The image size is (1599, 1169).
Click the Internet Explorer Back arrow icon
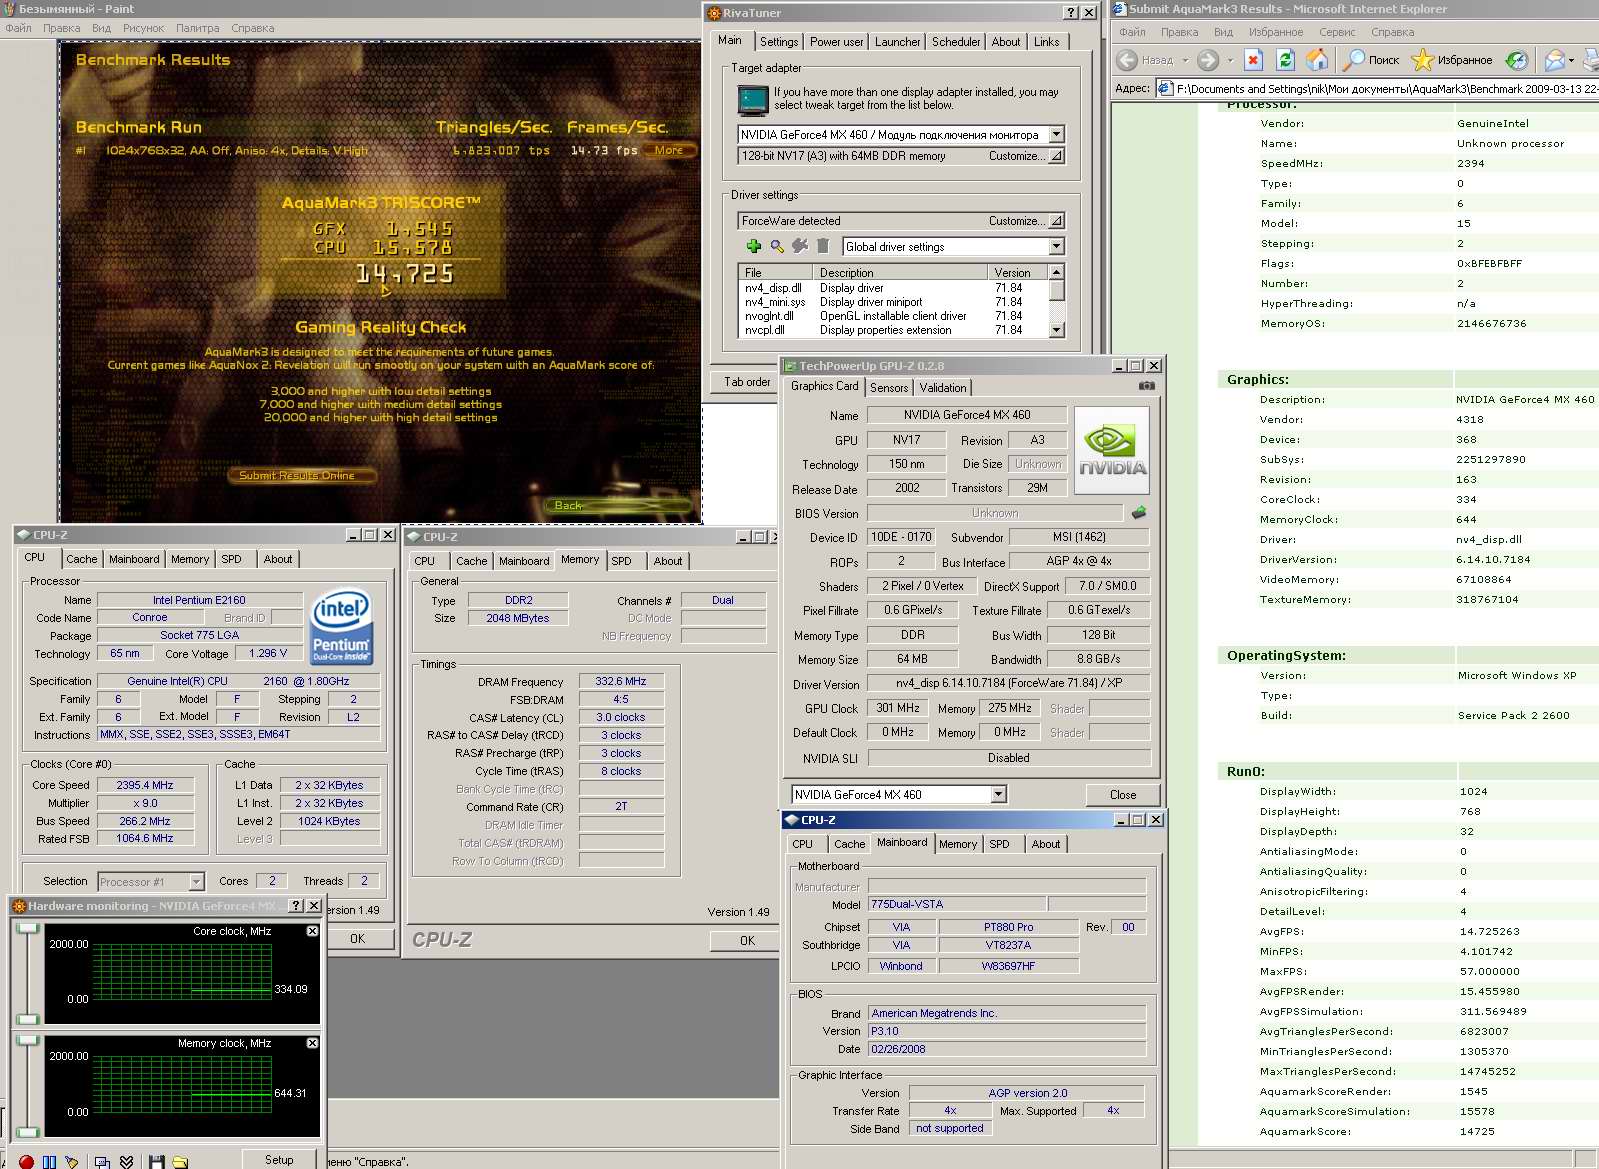(1127, 60)
